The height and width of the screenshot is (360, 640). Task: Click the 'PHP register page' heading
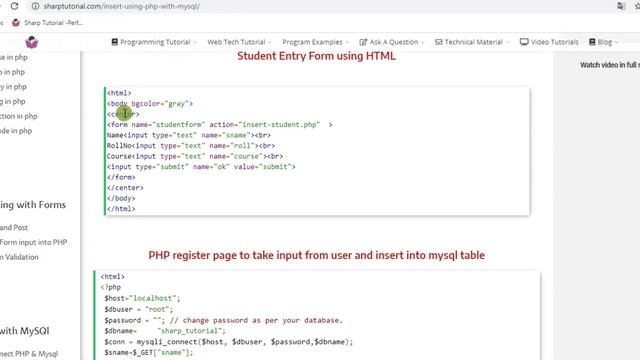click(x=316, y=255)
